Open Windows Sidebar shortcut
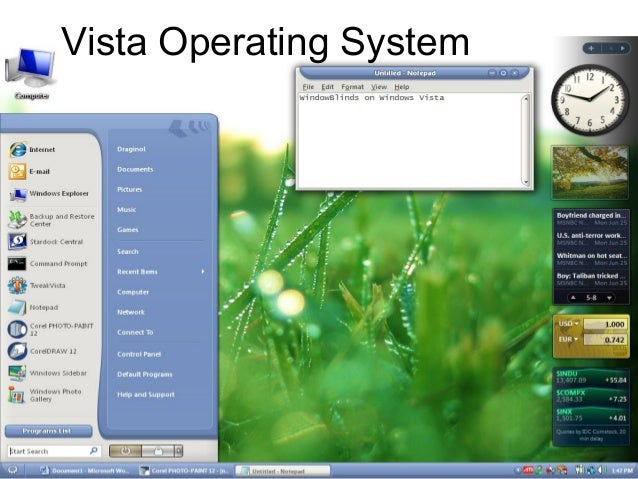Image resolution: width=638 pixels, height=479 pixels. [48, 373]
